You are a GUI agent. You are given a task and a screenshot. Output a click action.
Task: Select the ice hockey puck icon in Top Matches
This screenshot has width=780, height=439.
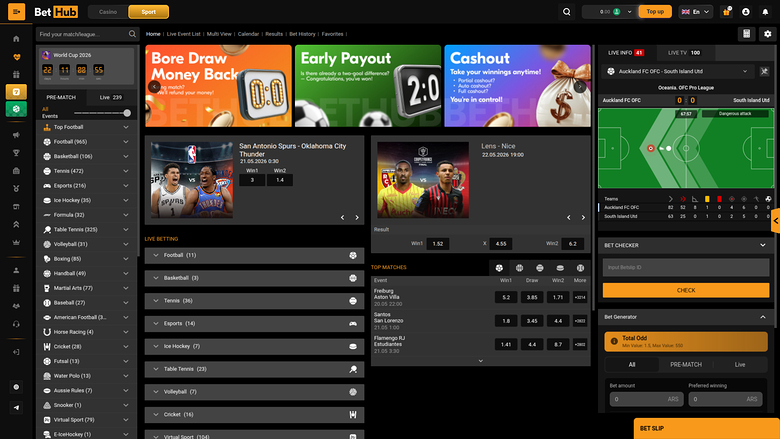[x=560, y=268]
